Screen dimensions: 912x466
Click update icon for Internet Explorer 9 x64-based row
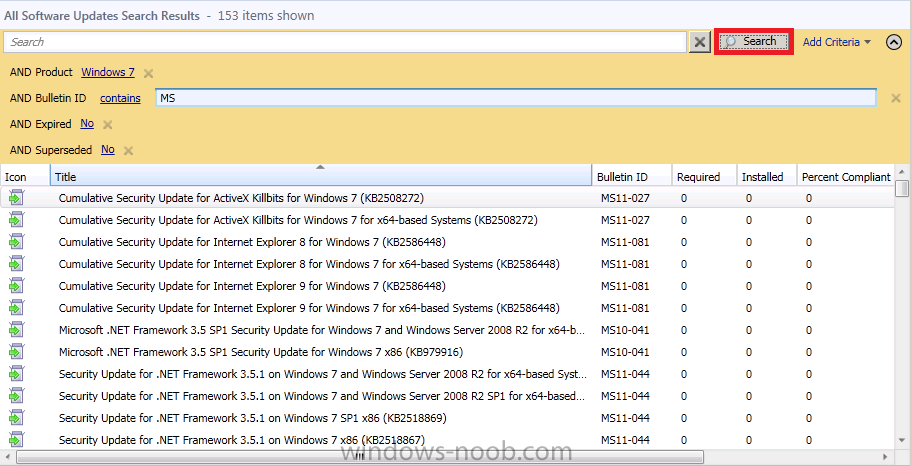[16, 308]
